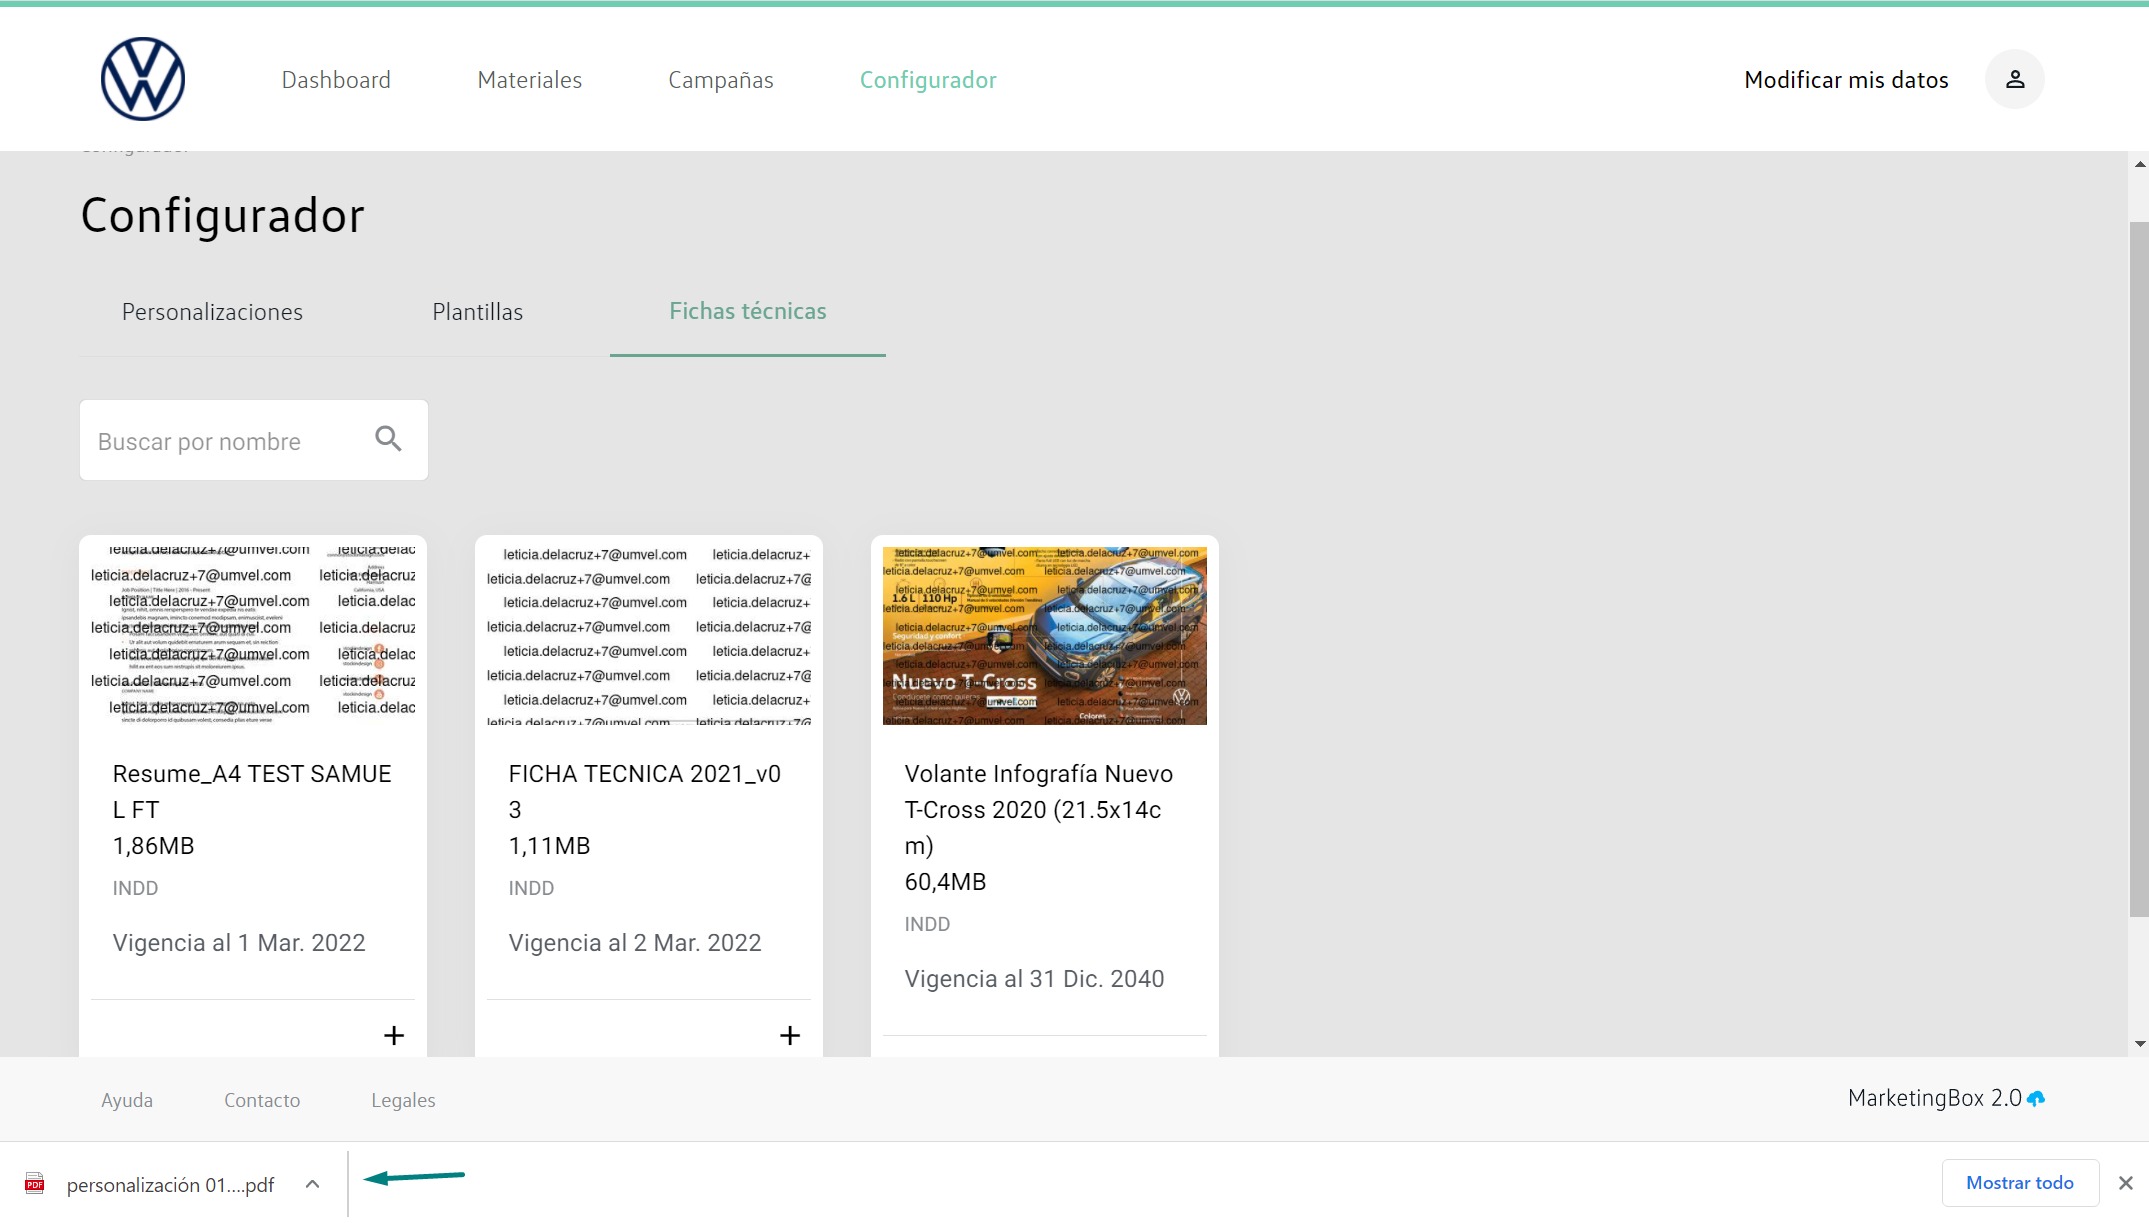Click the Mostrar todo button
This screenshot has height=1223, width=2149.
tap(2019, 1183)
